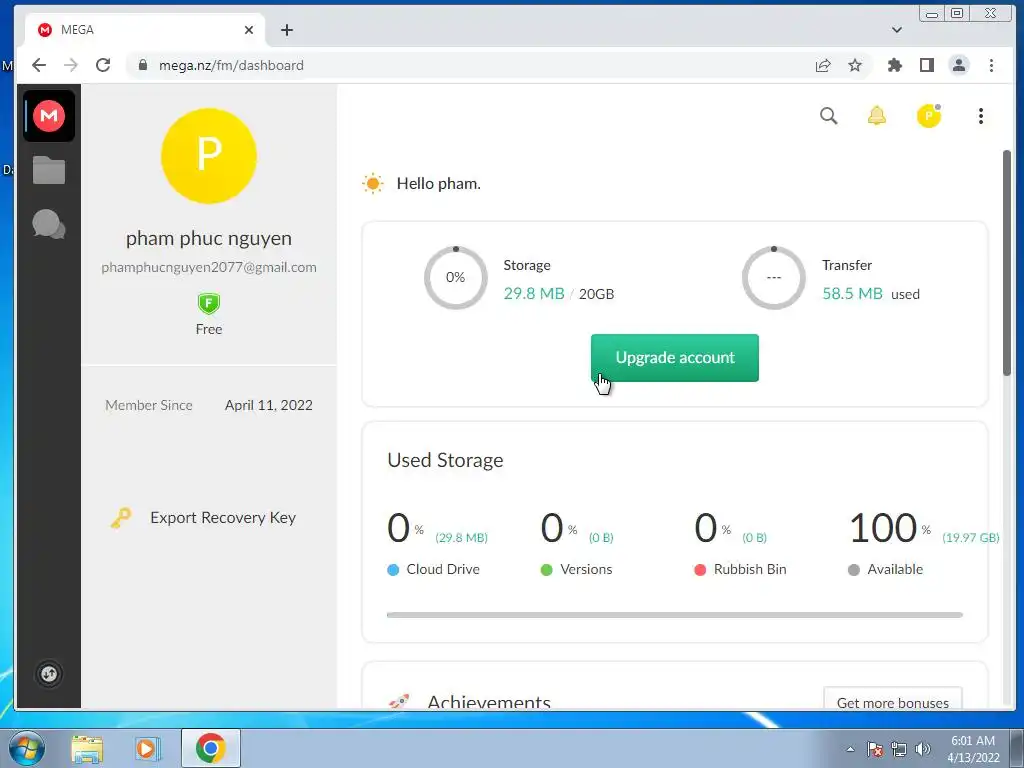
Task: Click the large yellow P profile avatar
Action: coord(209,156)
